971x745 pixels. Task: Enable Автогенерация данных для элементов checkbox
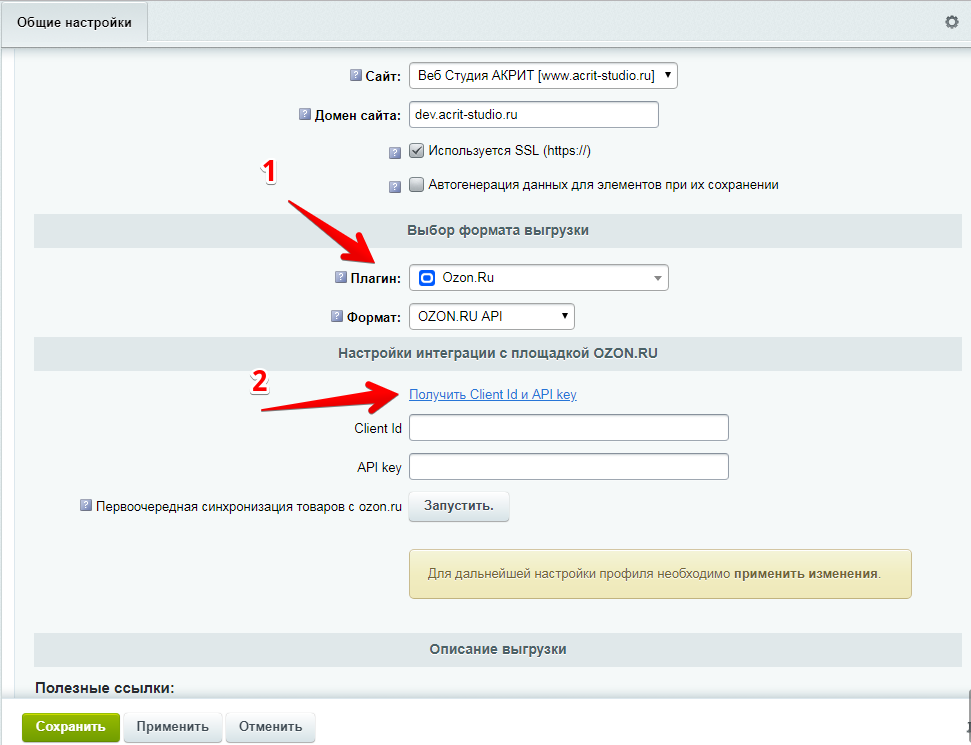pos(417,185)
